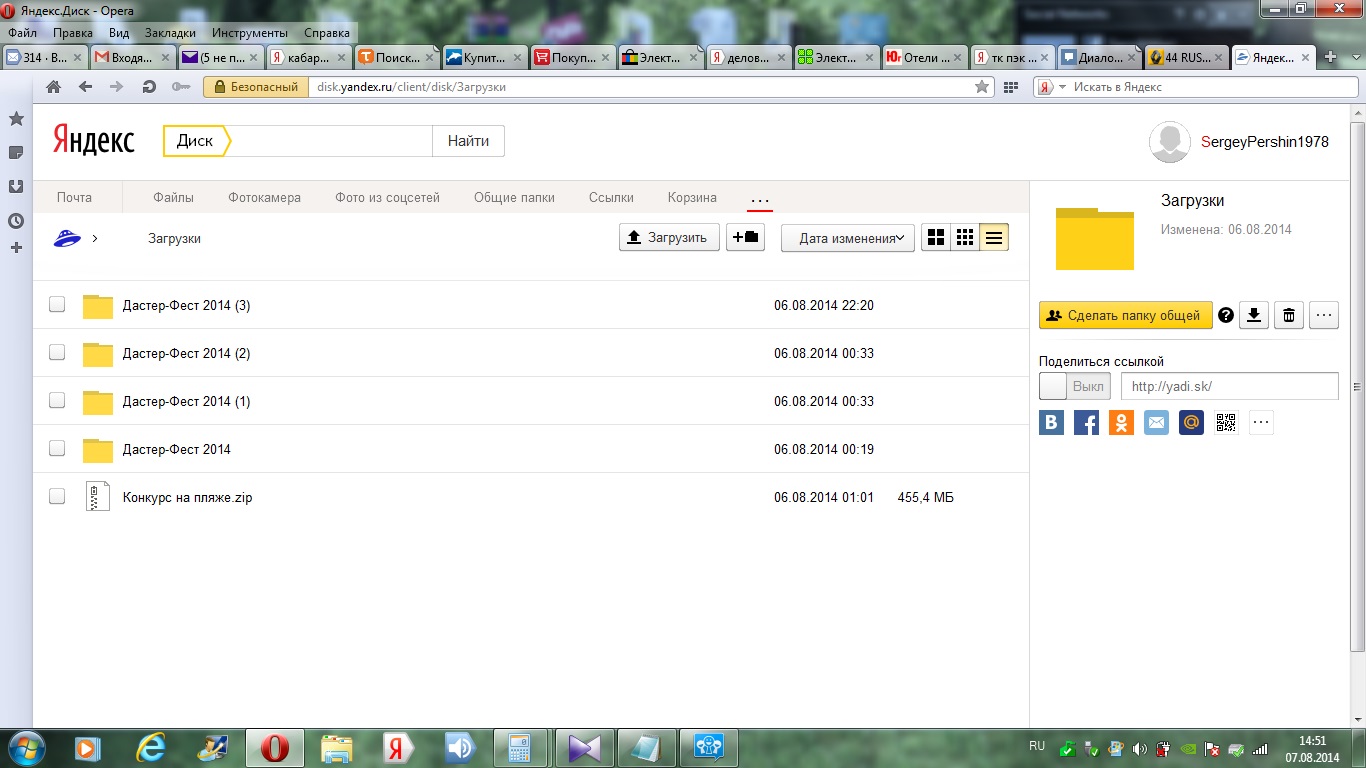Open the Файл menu
Viewport: 1366px width, 768px height.
22,32
